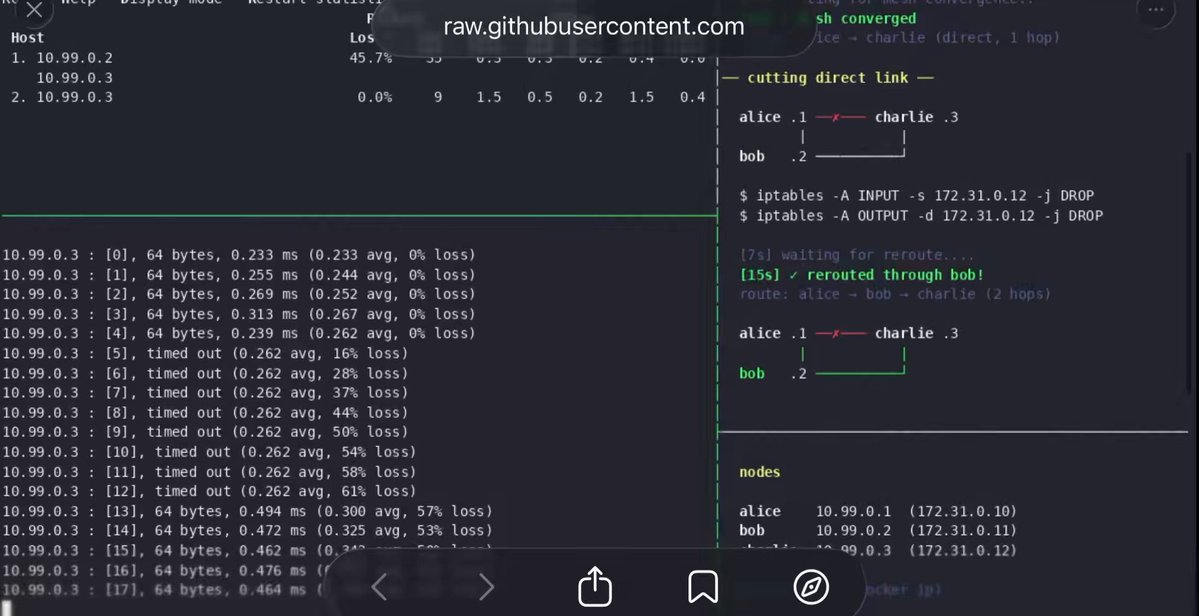Open the three-dot more options menu

tap(1155, 10)
